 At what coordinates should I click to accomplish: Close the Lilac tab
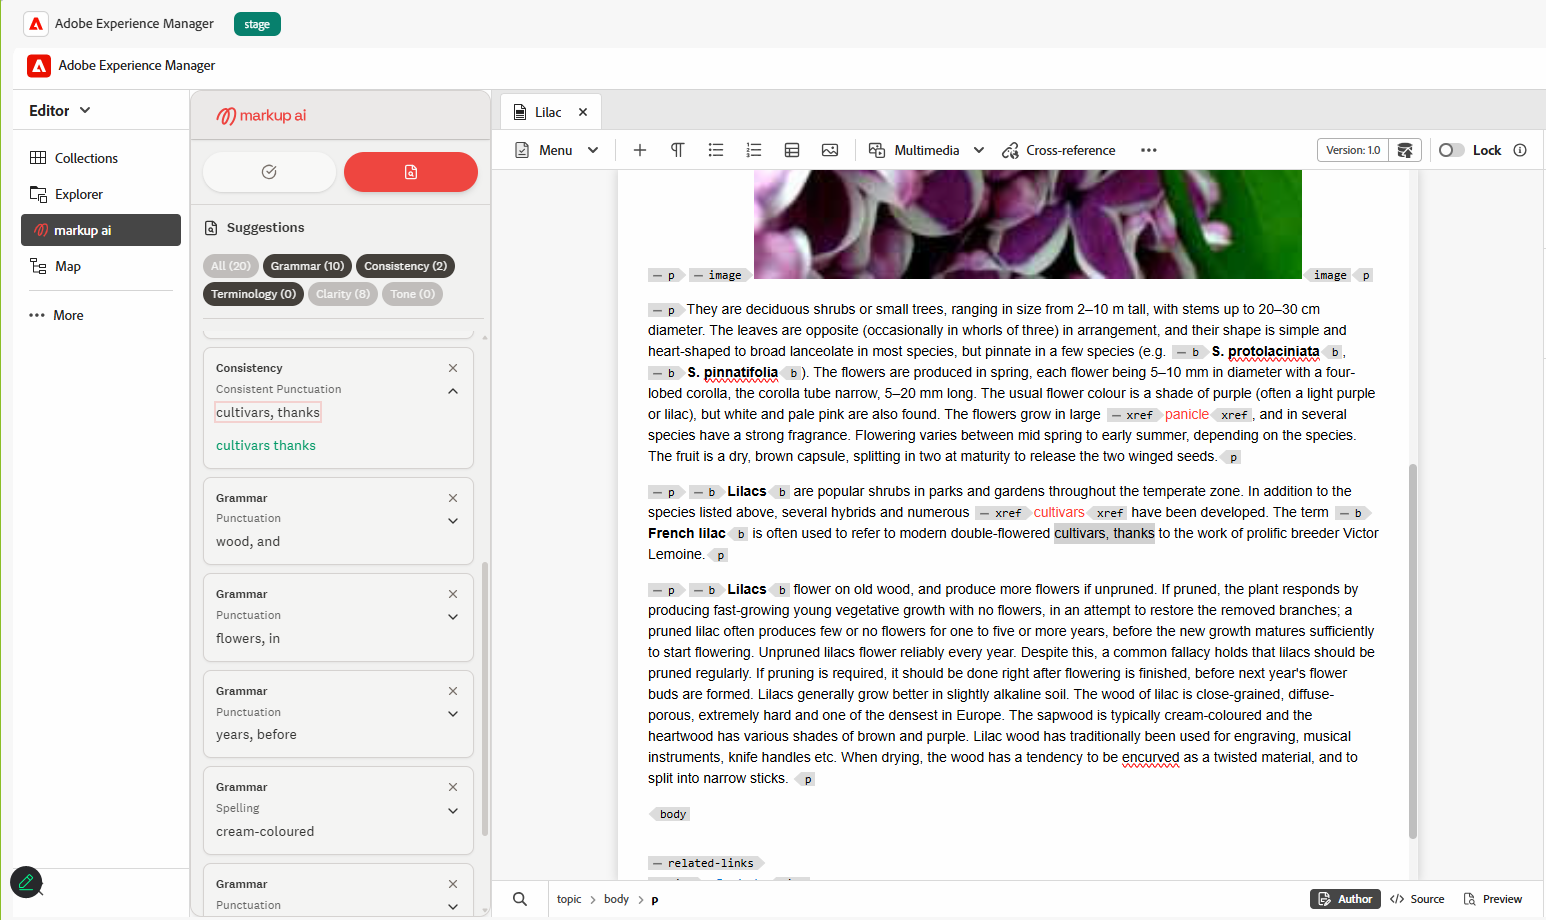tap(583, 112)
